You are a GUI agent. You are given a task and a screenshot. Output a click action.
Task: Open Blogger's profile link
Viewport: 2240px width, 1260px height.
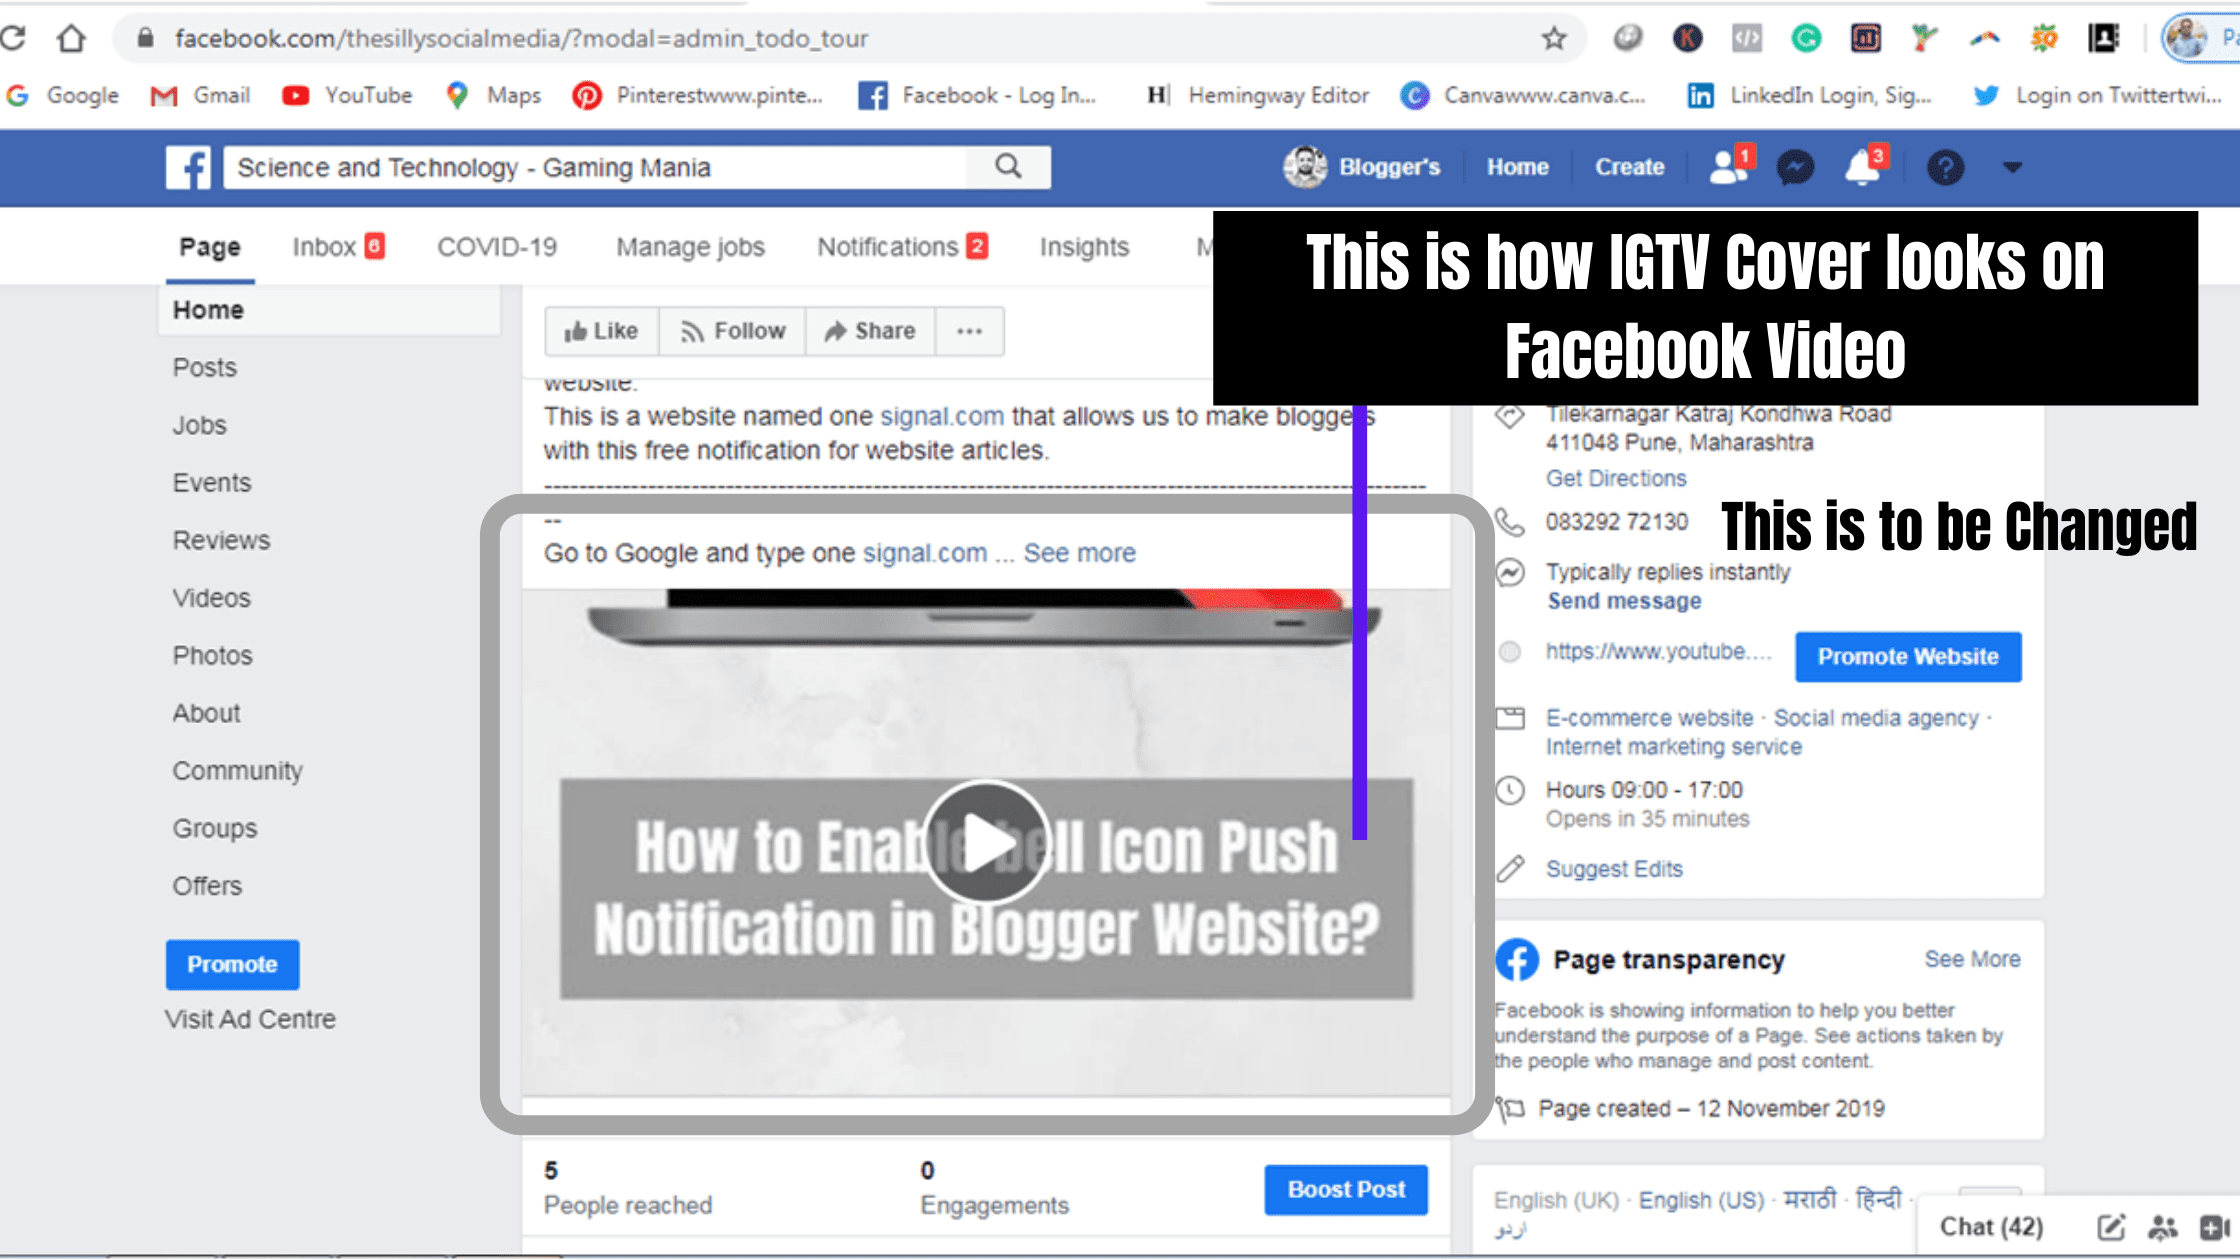1362,167
